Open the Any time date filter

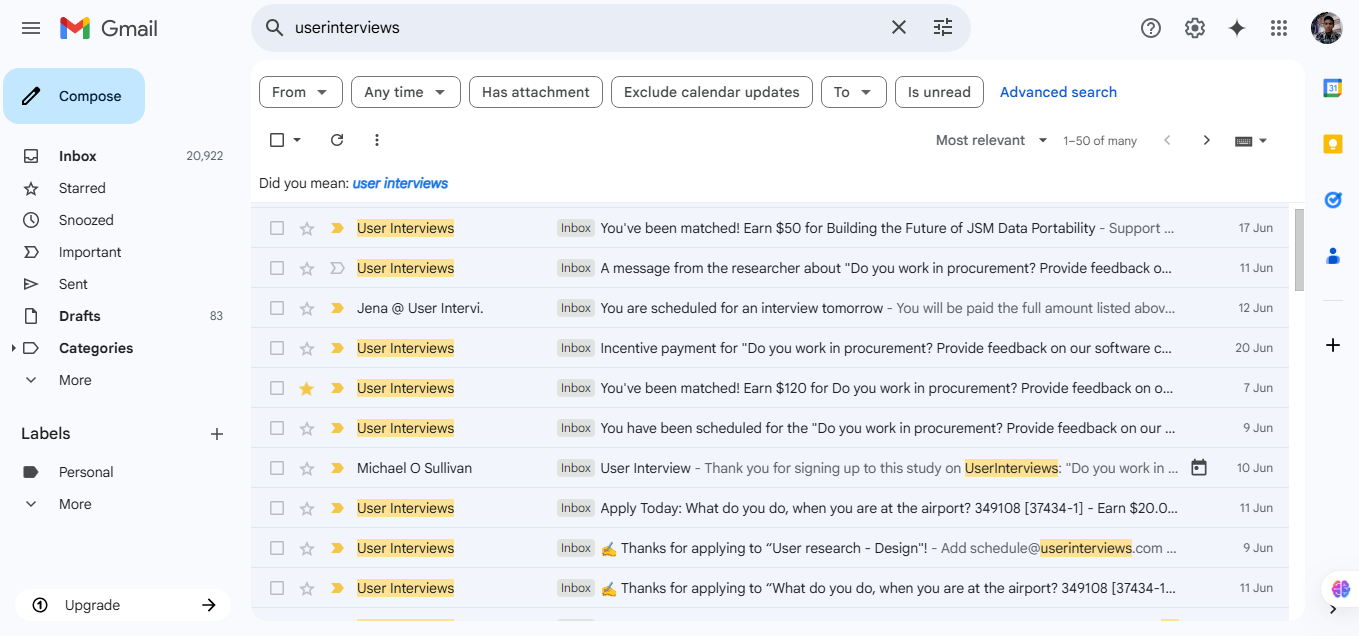click(405, 92)
